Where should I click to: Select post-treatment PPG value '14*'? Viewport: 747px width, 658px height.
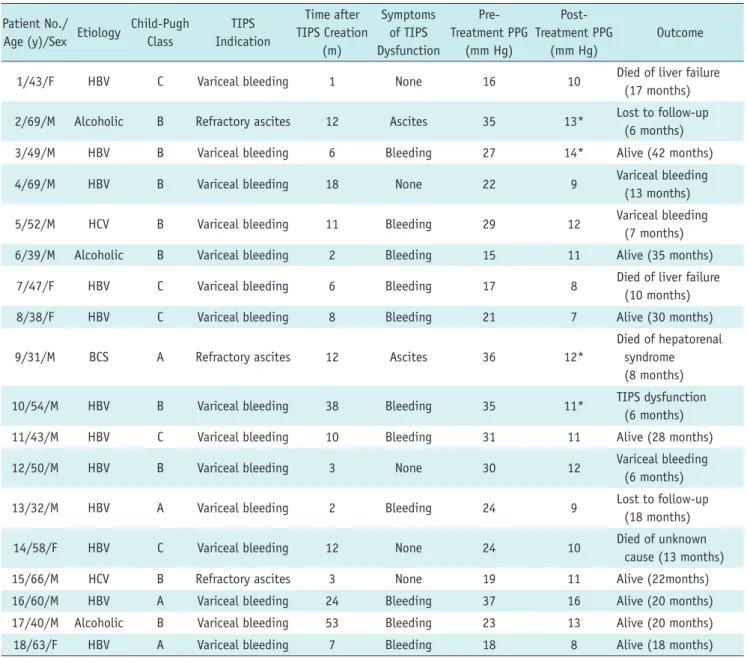pos(574,153)
